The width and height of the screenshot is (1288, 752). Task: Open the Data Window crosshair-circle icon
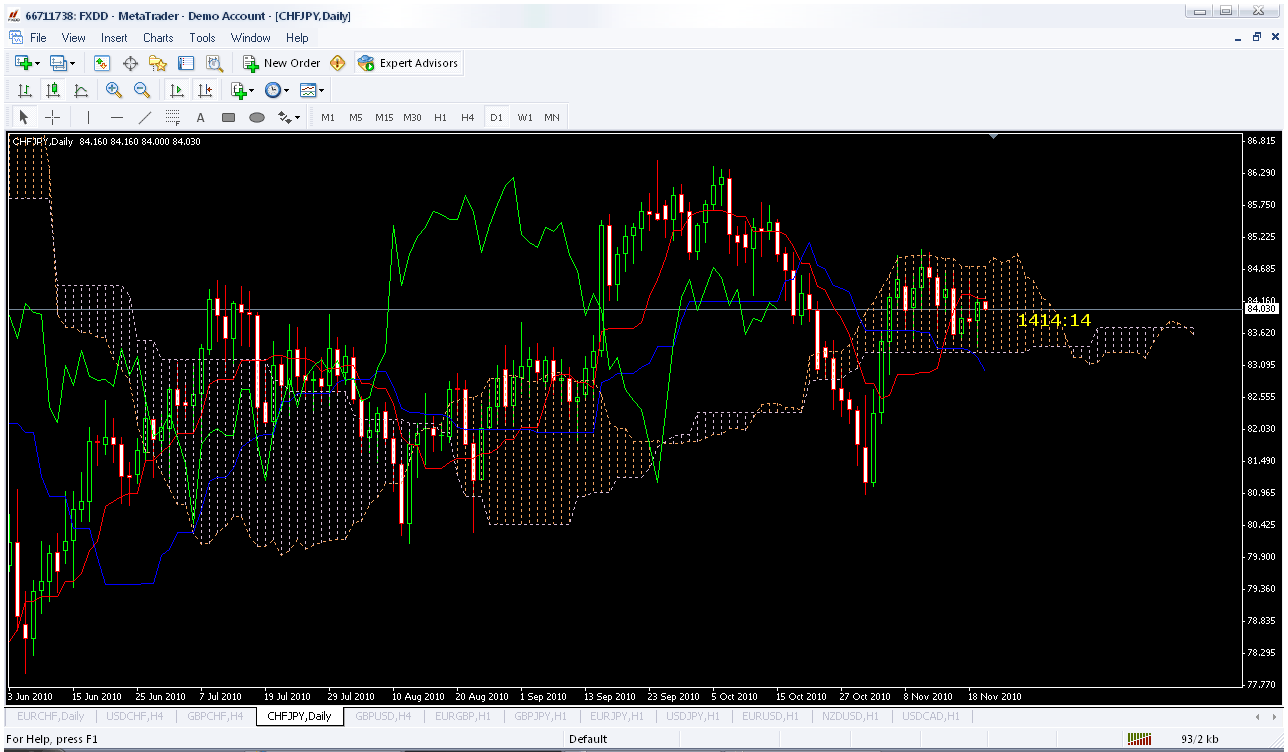130,63
